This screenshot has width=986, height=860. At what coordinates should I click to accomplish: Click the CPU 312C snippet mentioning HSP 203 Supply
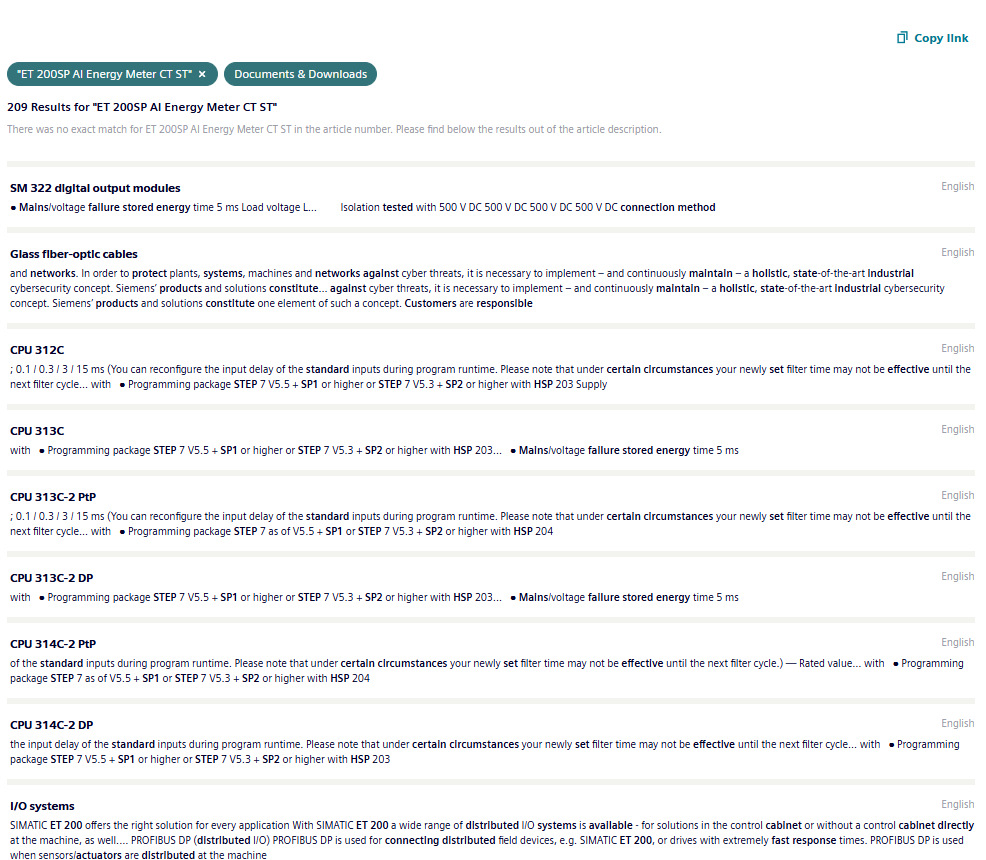tap(490, 377)
